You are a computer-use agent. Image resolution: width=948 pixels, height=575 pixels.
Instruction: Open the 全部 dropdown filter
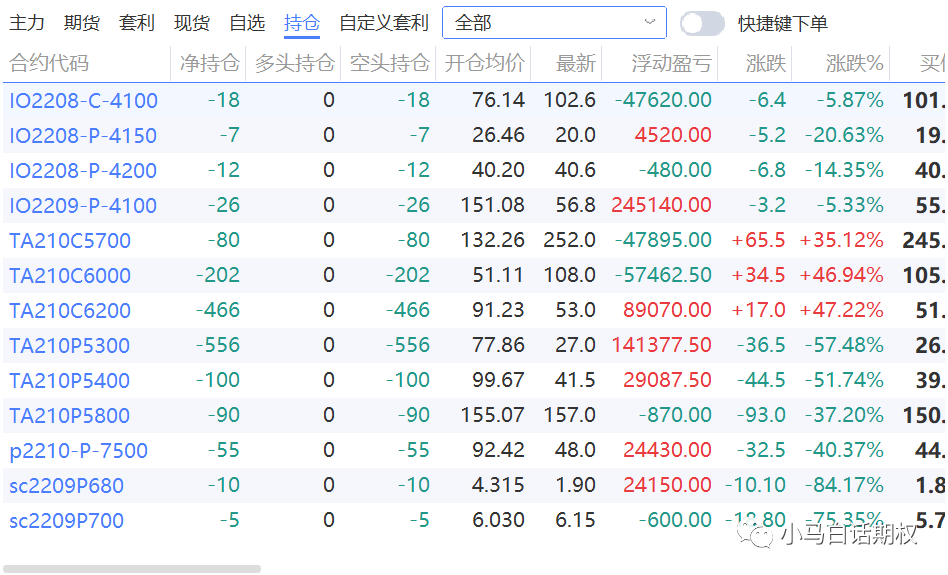pos(554,23)
